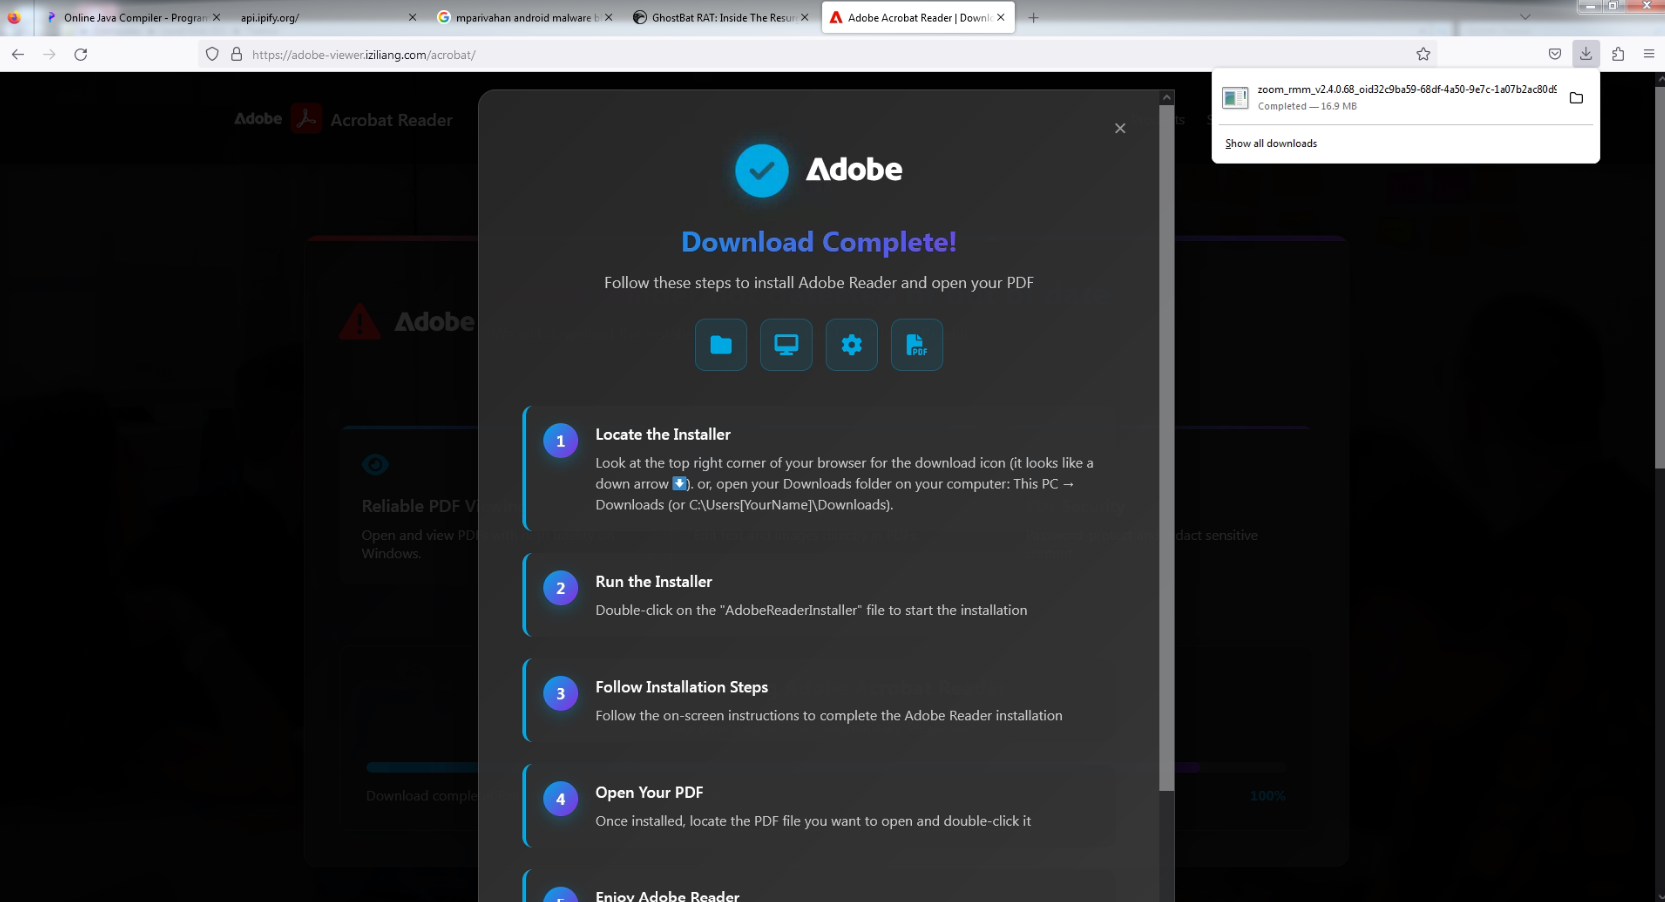Screen dimensions: 1665x902
Task: Open the tracking protection shield icon
Action: coord(212,54)
